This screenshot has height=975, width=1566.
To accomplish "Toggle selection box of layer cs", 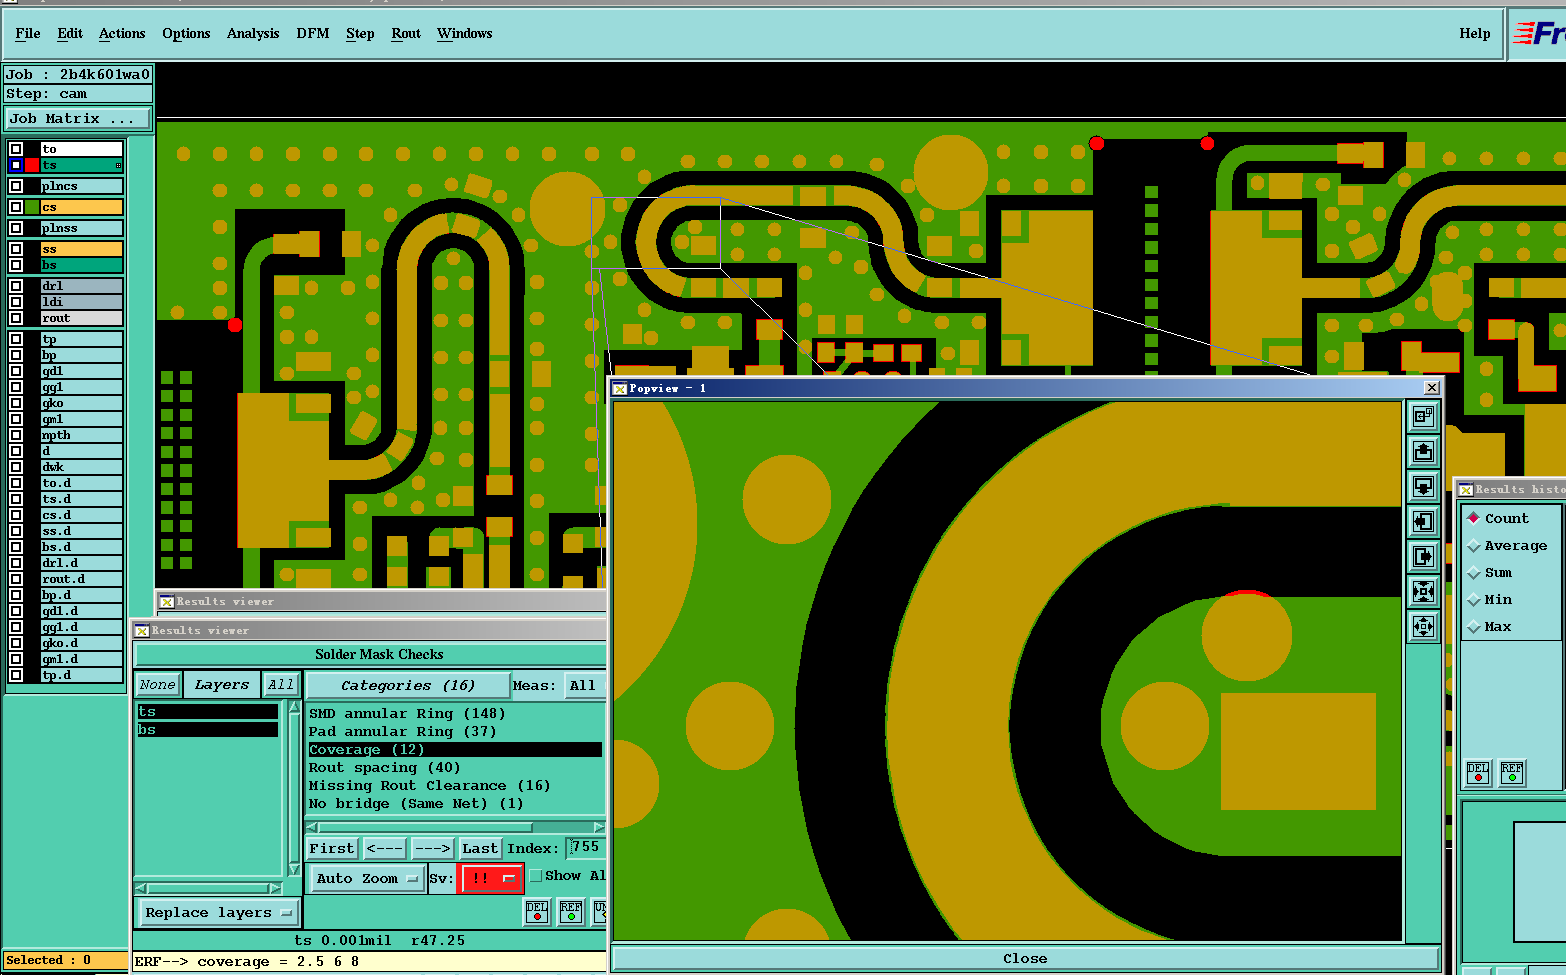I will pyautogui.click(x=16, y=207).
